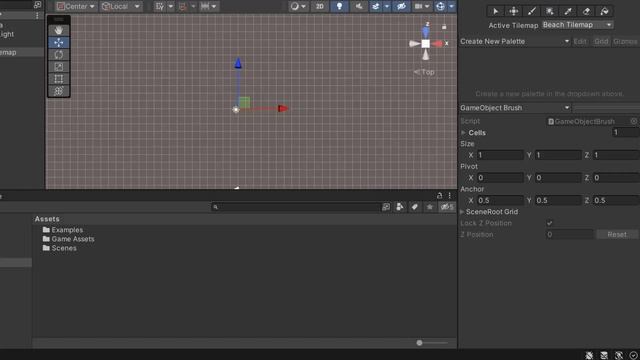Open the Create New Palette dropdown

[x=514, y=41]
